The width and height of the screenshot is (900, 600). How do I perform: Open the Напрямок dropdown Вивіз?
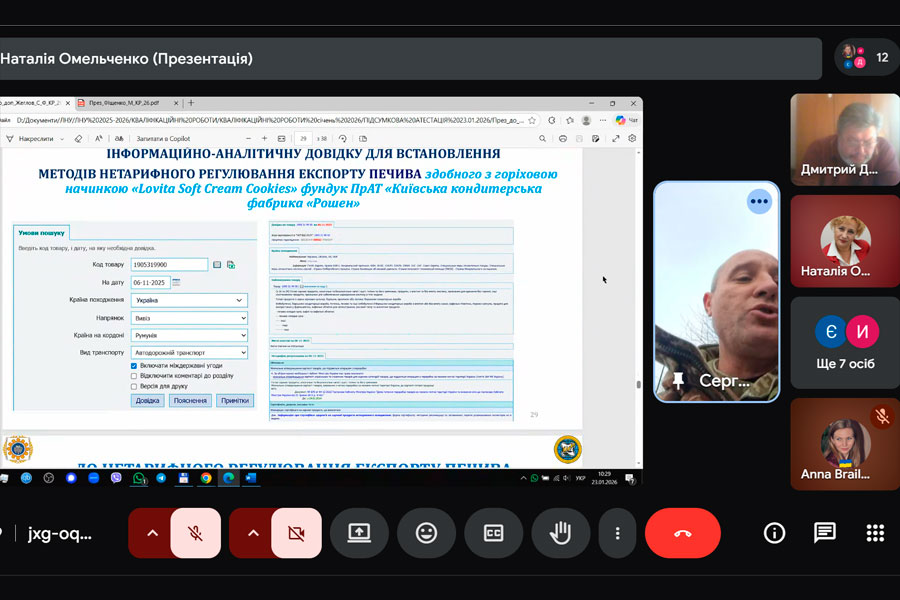coord(189,318)
